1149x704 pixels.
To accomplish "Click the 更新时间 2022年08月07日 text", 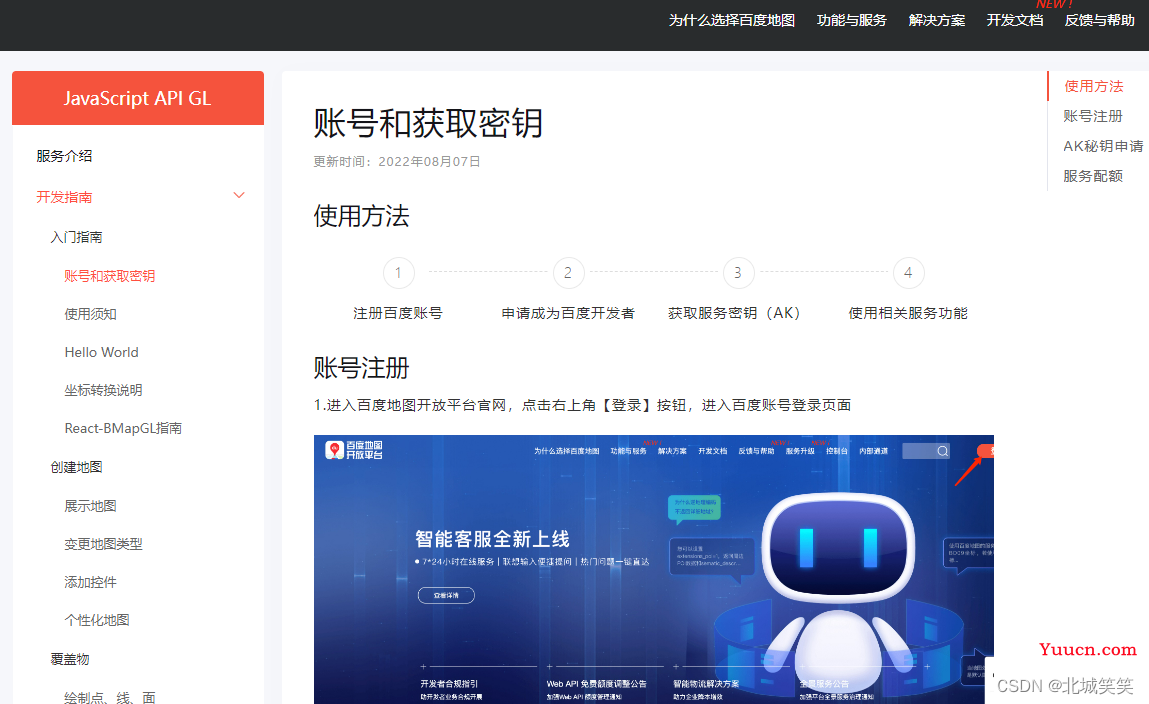I will (x=397, y=162).
